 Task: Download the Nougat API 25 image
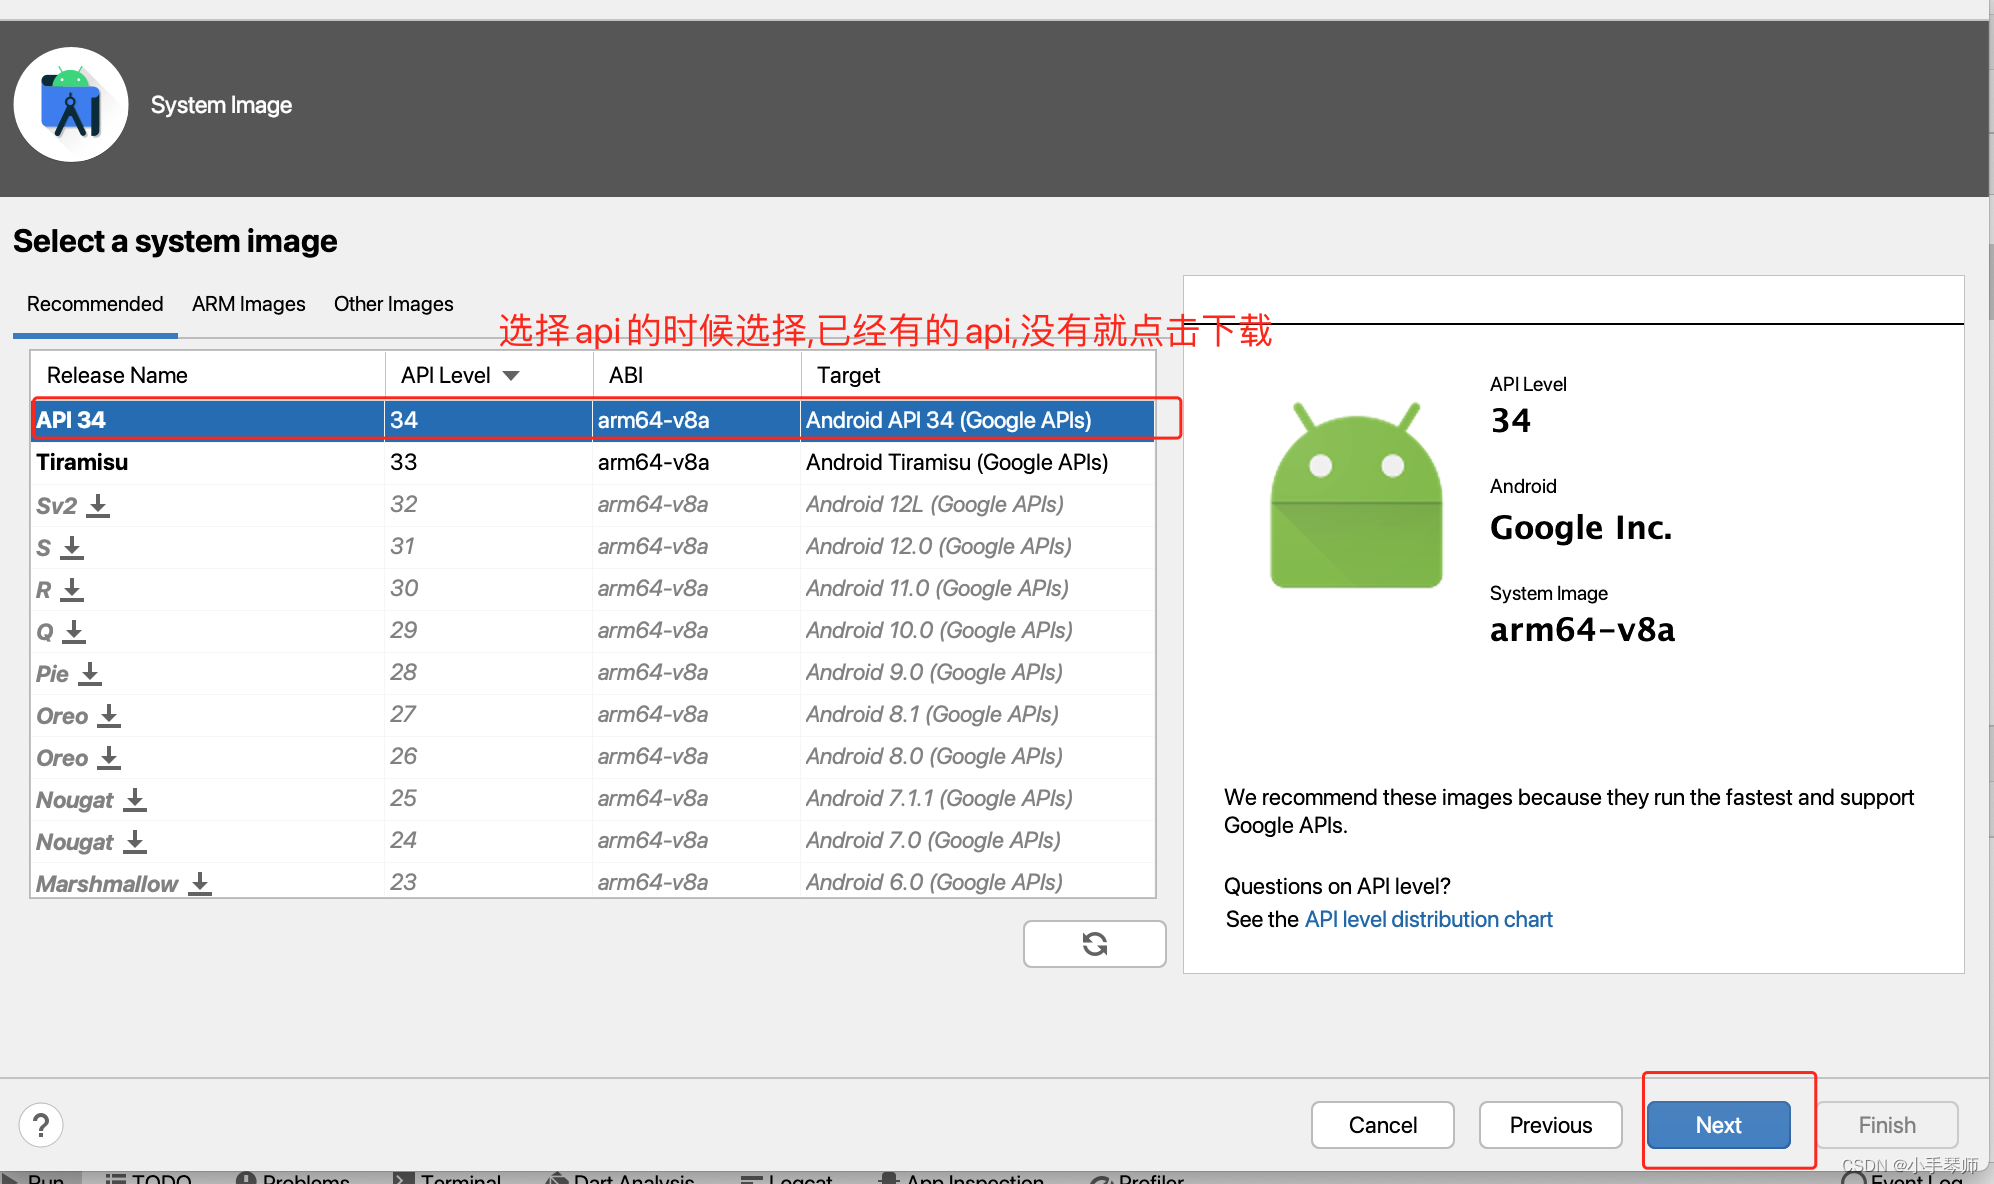tap(135, 800)
